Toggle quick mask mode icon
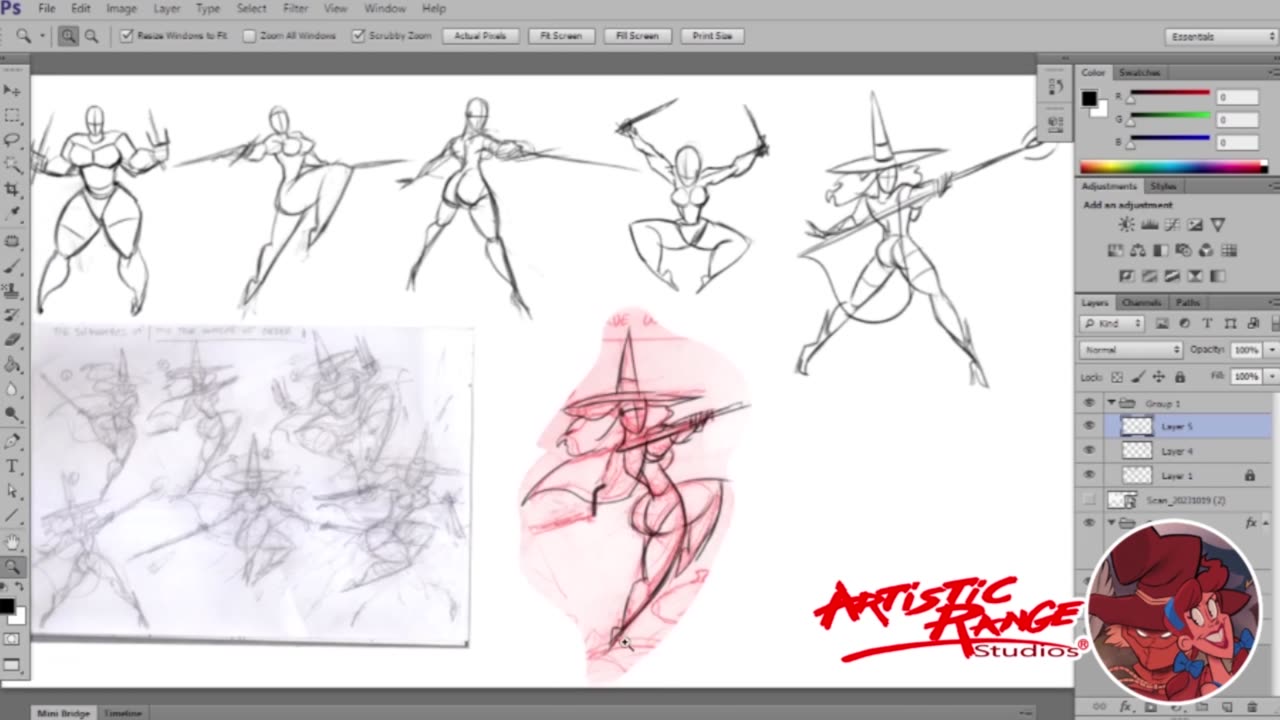1280x720 pixels. click(12, 640)
